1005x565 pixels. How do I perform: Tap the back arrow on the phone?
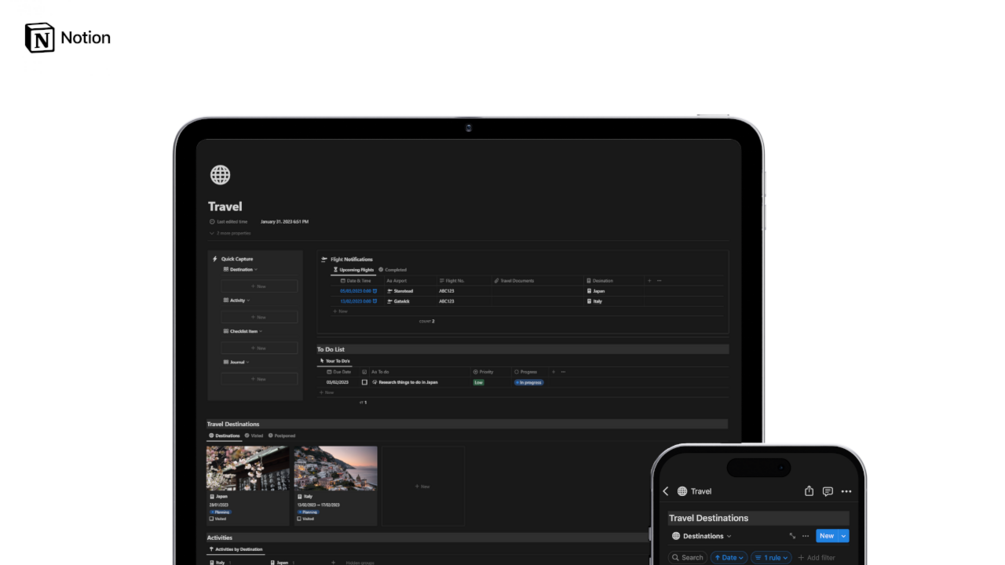point(666,491)
